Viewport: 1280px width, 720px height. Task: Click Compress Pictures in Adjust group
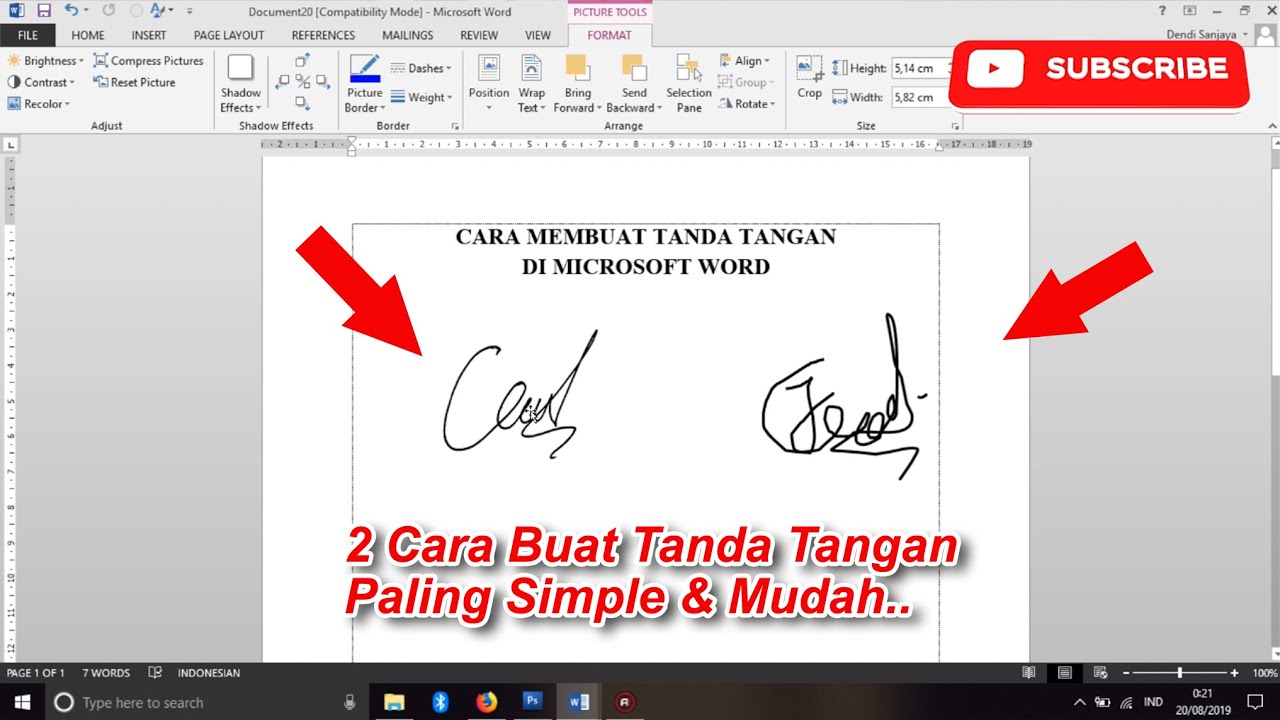[x=148, y=61]
